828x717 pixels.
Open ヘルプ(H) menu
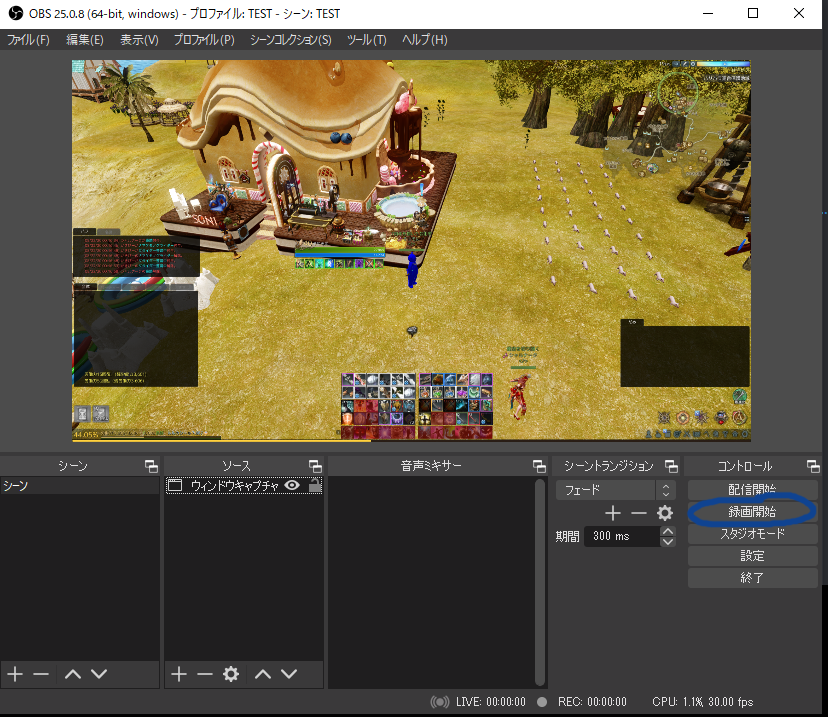(x=425, y=40)
